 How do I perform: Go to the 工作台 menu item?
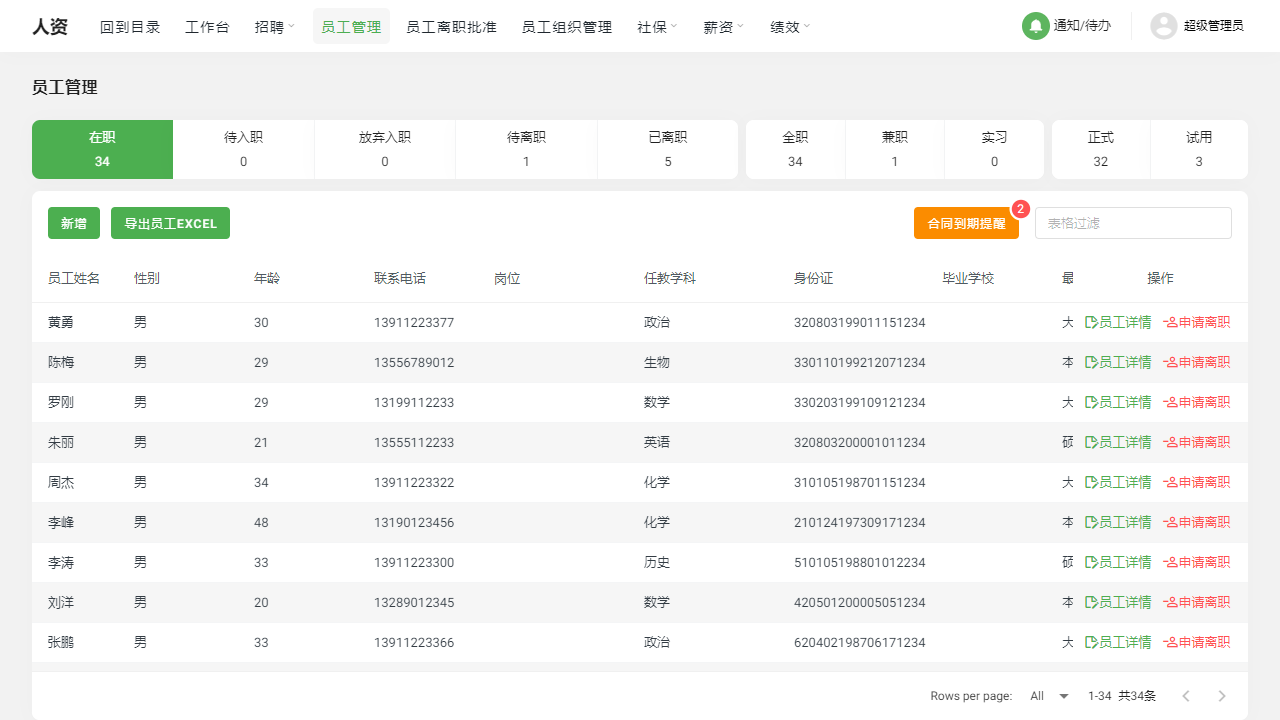[206, 27]
